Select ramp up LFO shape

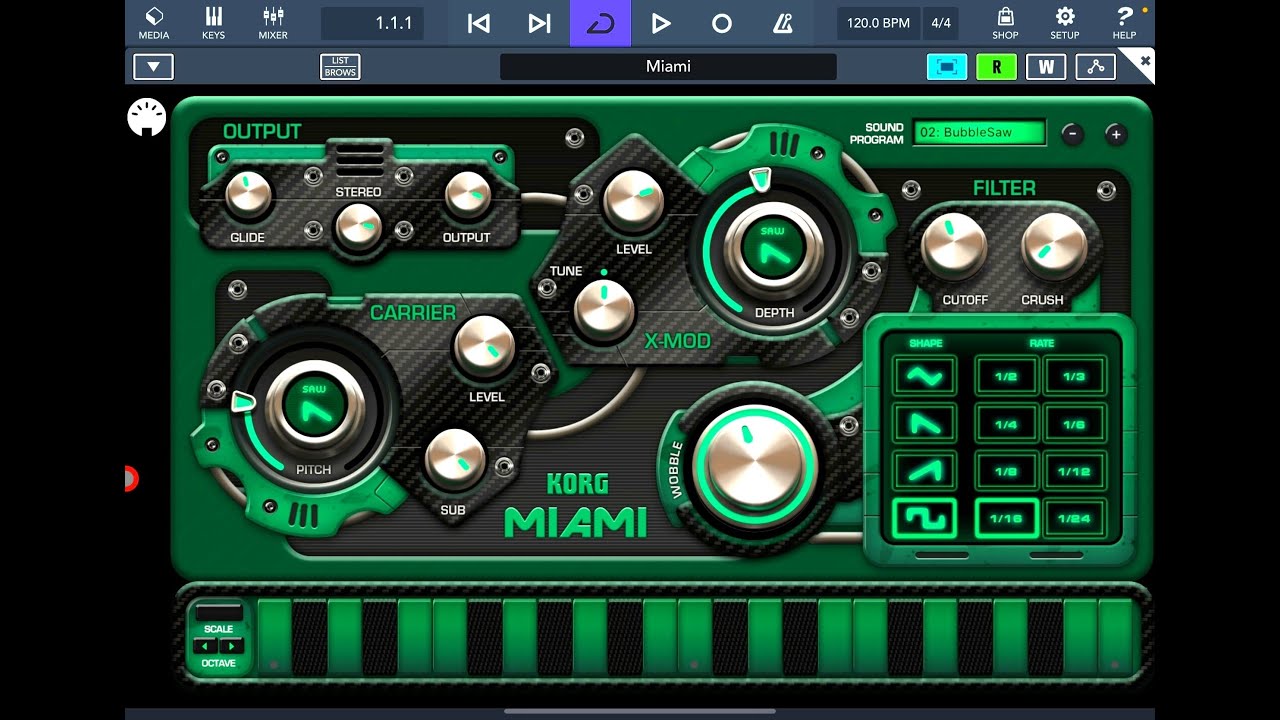[925, 472]
